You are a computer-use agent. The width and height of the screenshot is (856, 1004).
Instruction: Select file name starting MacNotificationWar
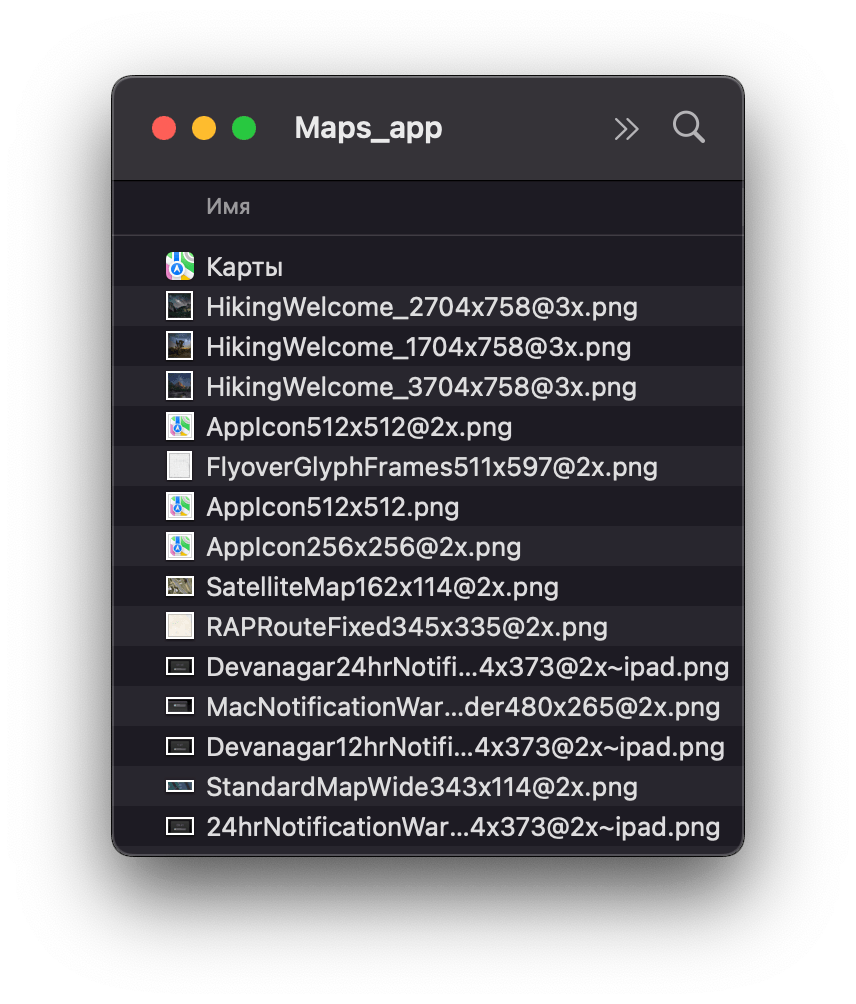coord(464,707)
